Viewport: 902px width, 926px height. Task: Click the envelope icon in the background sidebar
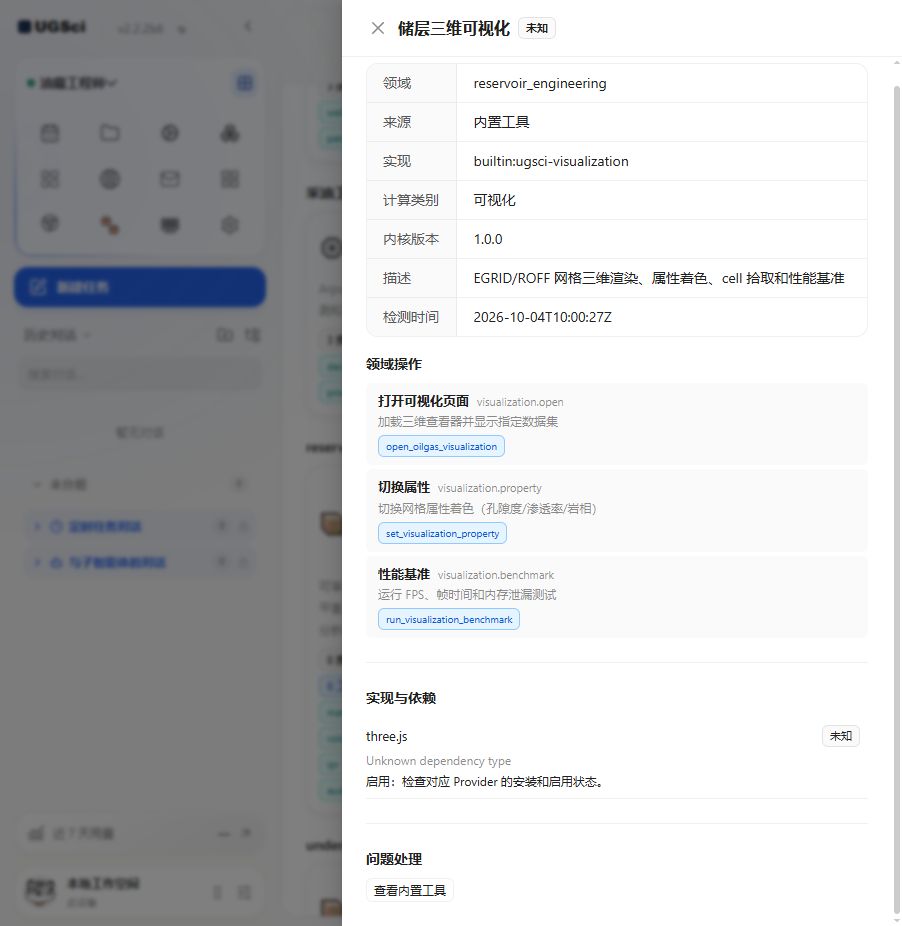pyautogui.click(x=170, y=178)
